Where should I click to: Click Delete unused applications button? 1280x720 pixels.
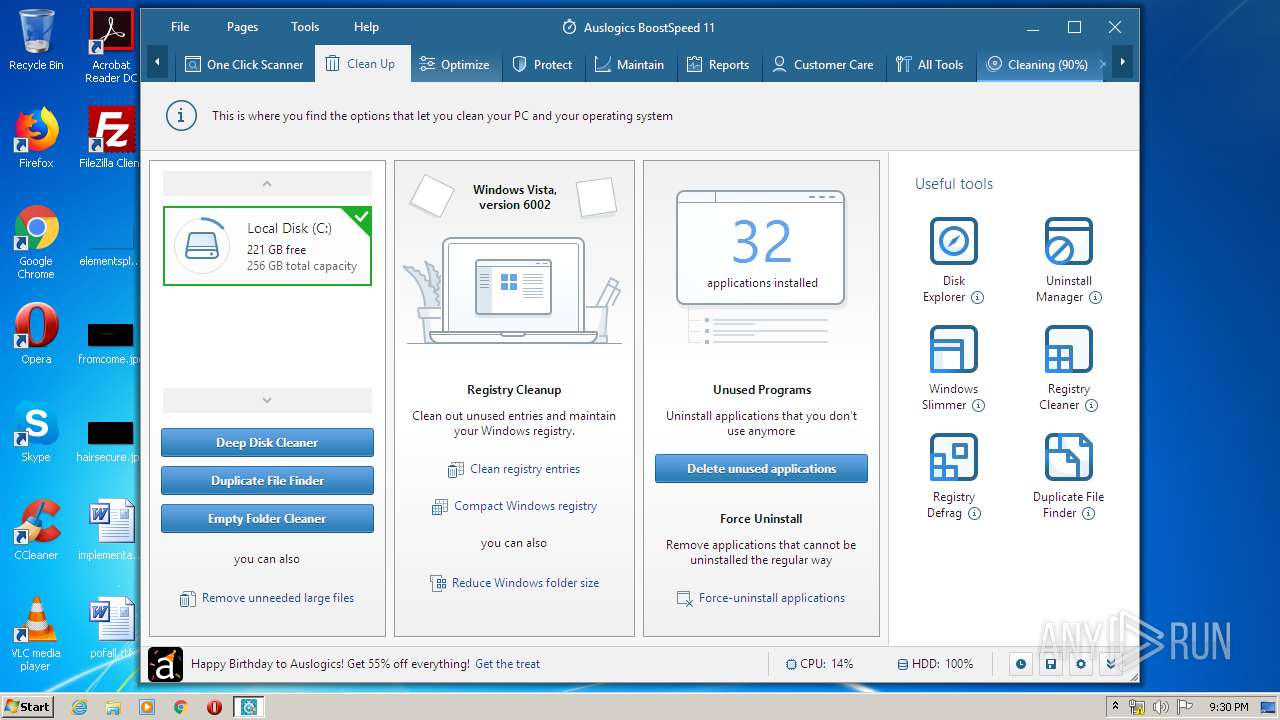click(x=761, y=469)
